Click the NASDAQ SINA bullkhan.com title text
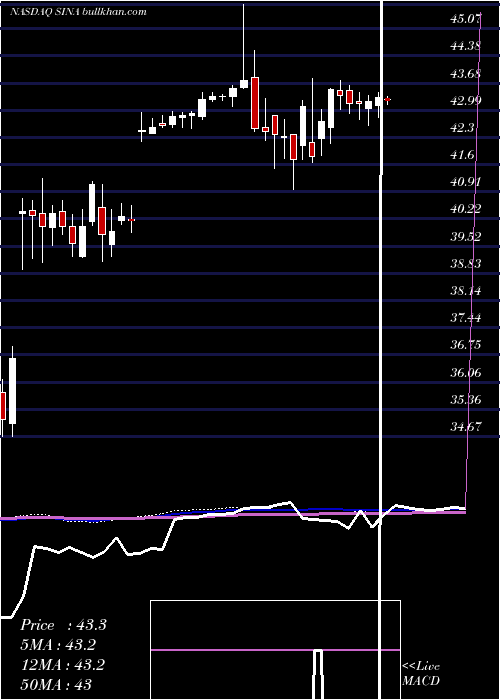 tap(78, 12)
